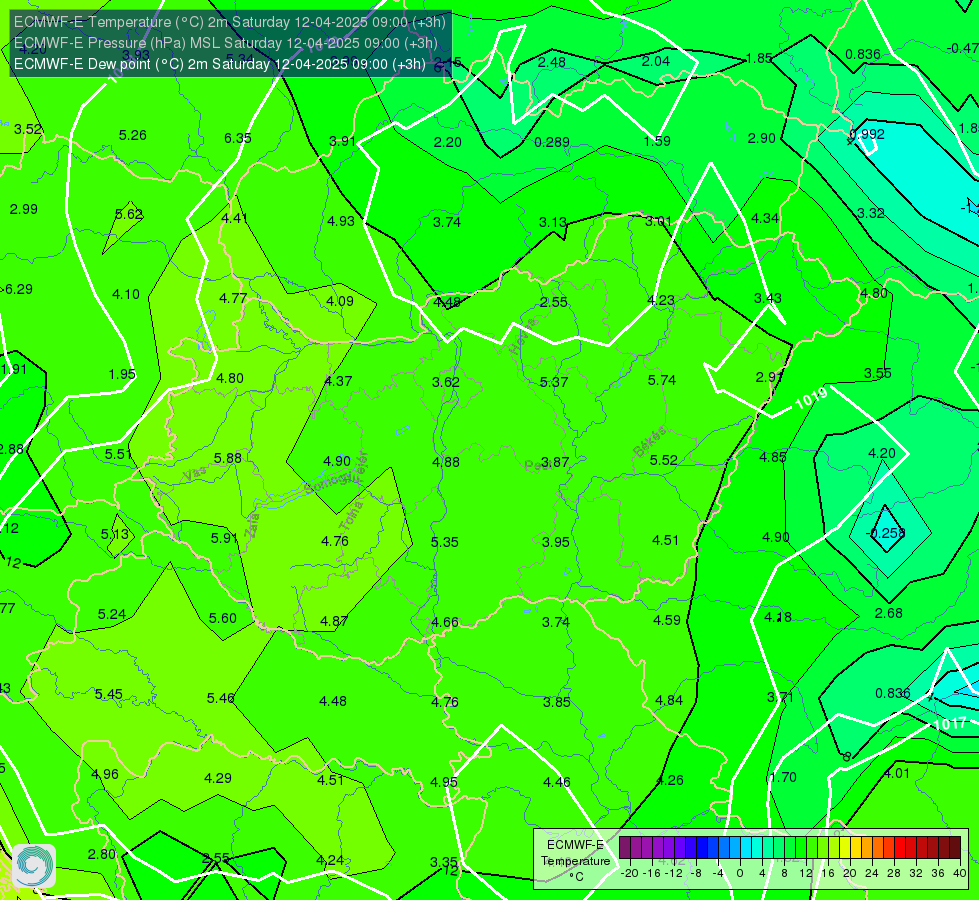Click the ECMWF-E Temperature legend title
Viewport: 979px width, 900px height.
pos(575,853)
